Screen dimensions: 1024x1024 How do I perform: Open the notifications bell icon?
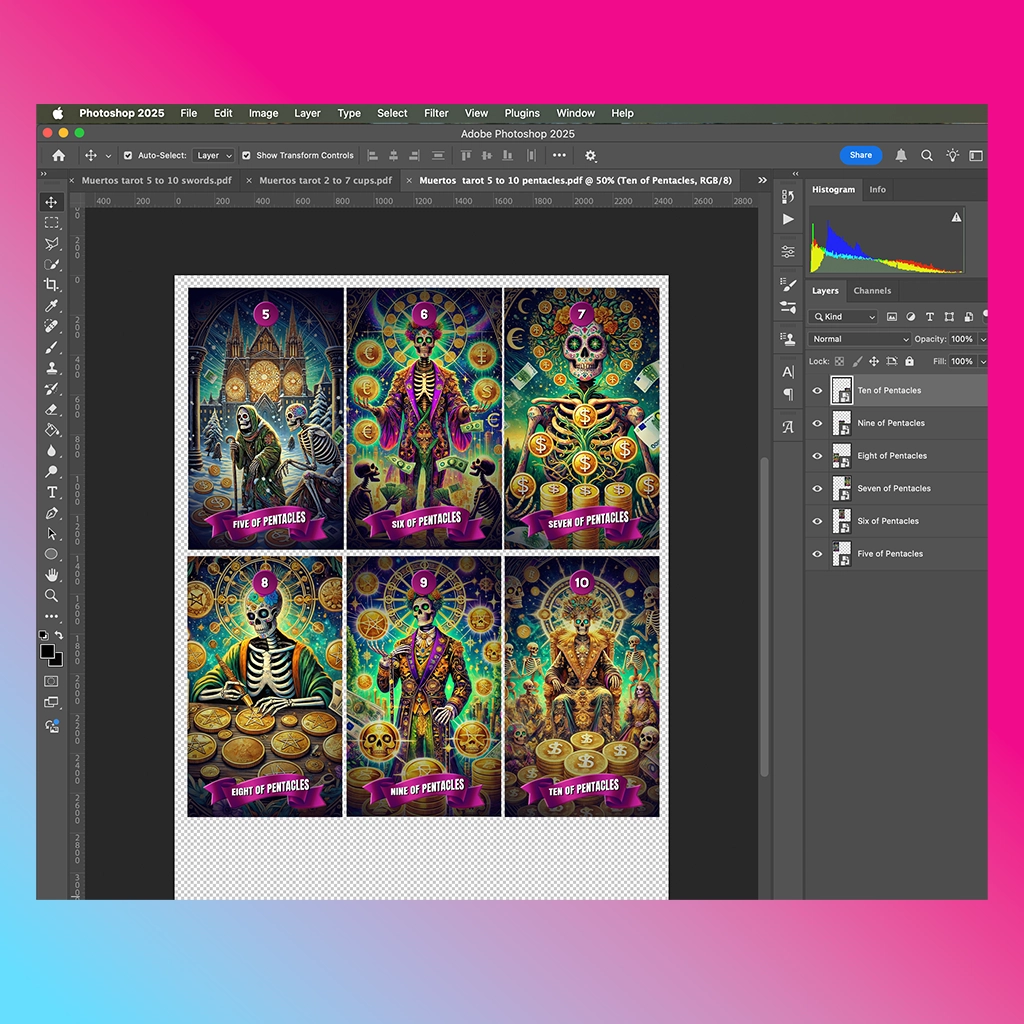coord(901,155)
